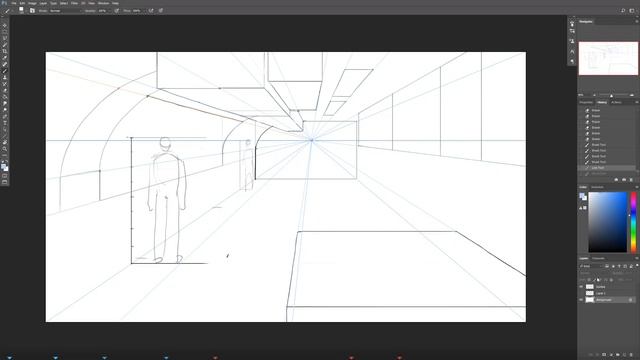Pick a color in the color field
The width and height of the screenshot is (640, 360).
pyautogui.click(x=607, y=222)
